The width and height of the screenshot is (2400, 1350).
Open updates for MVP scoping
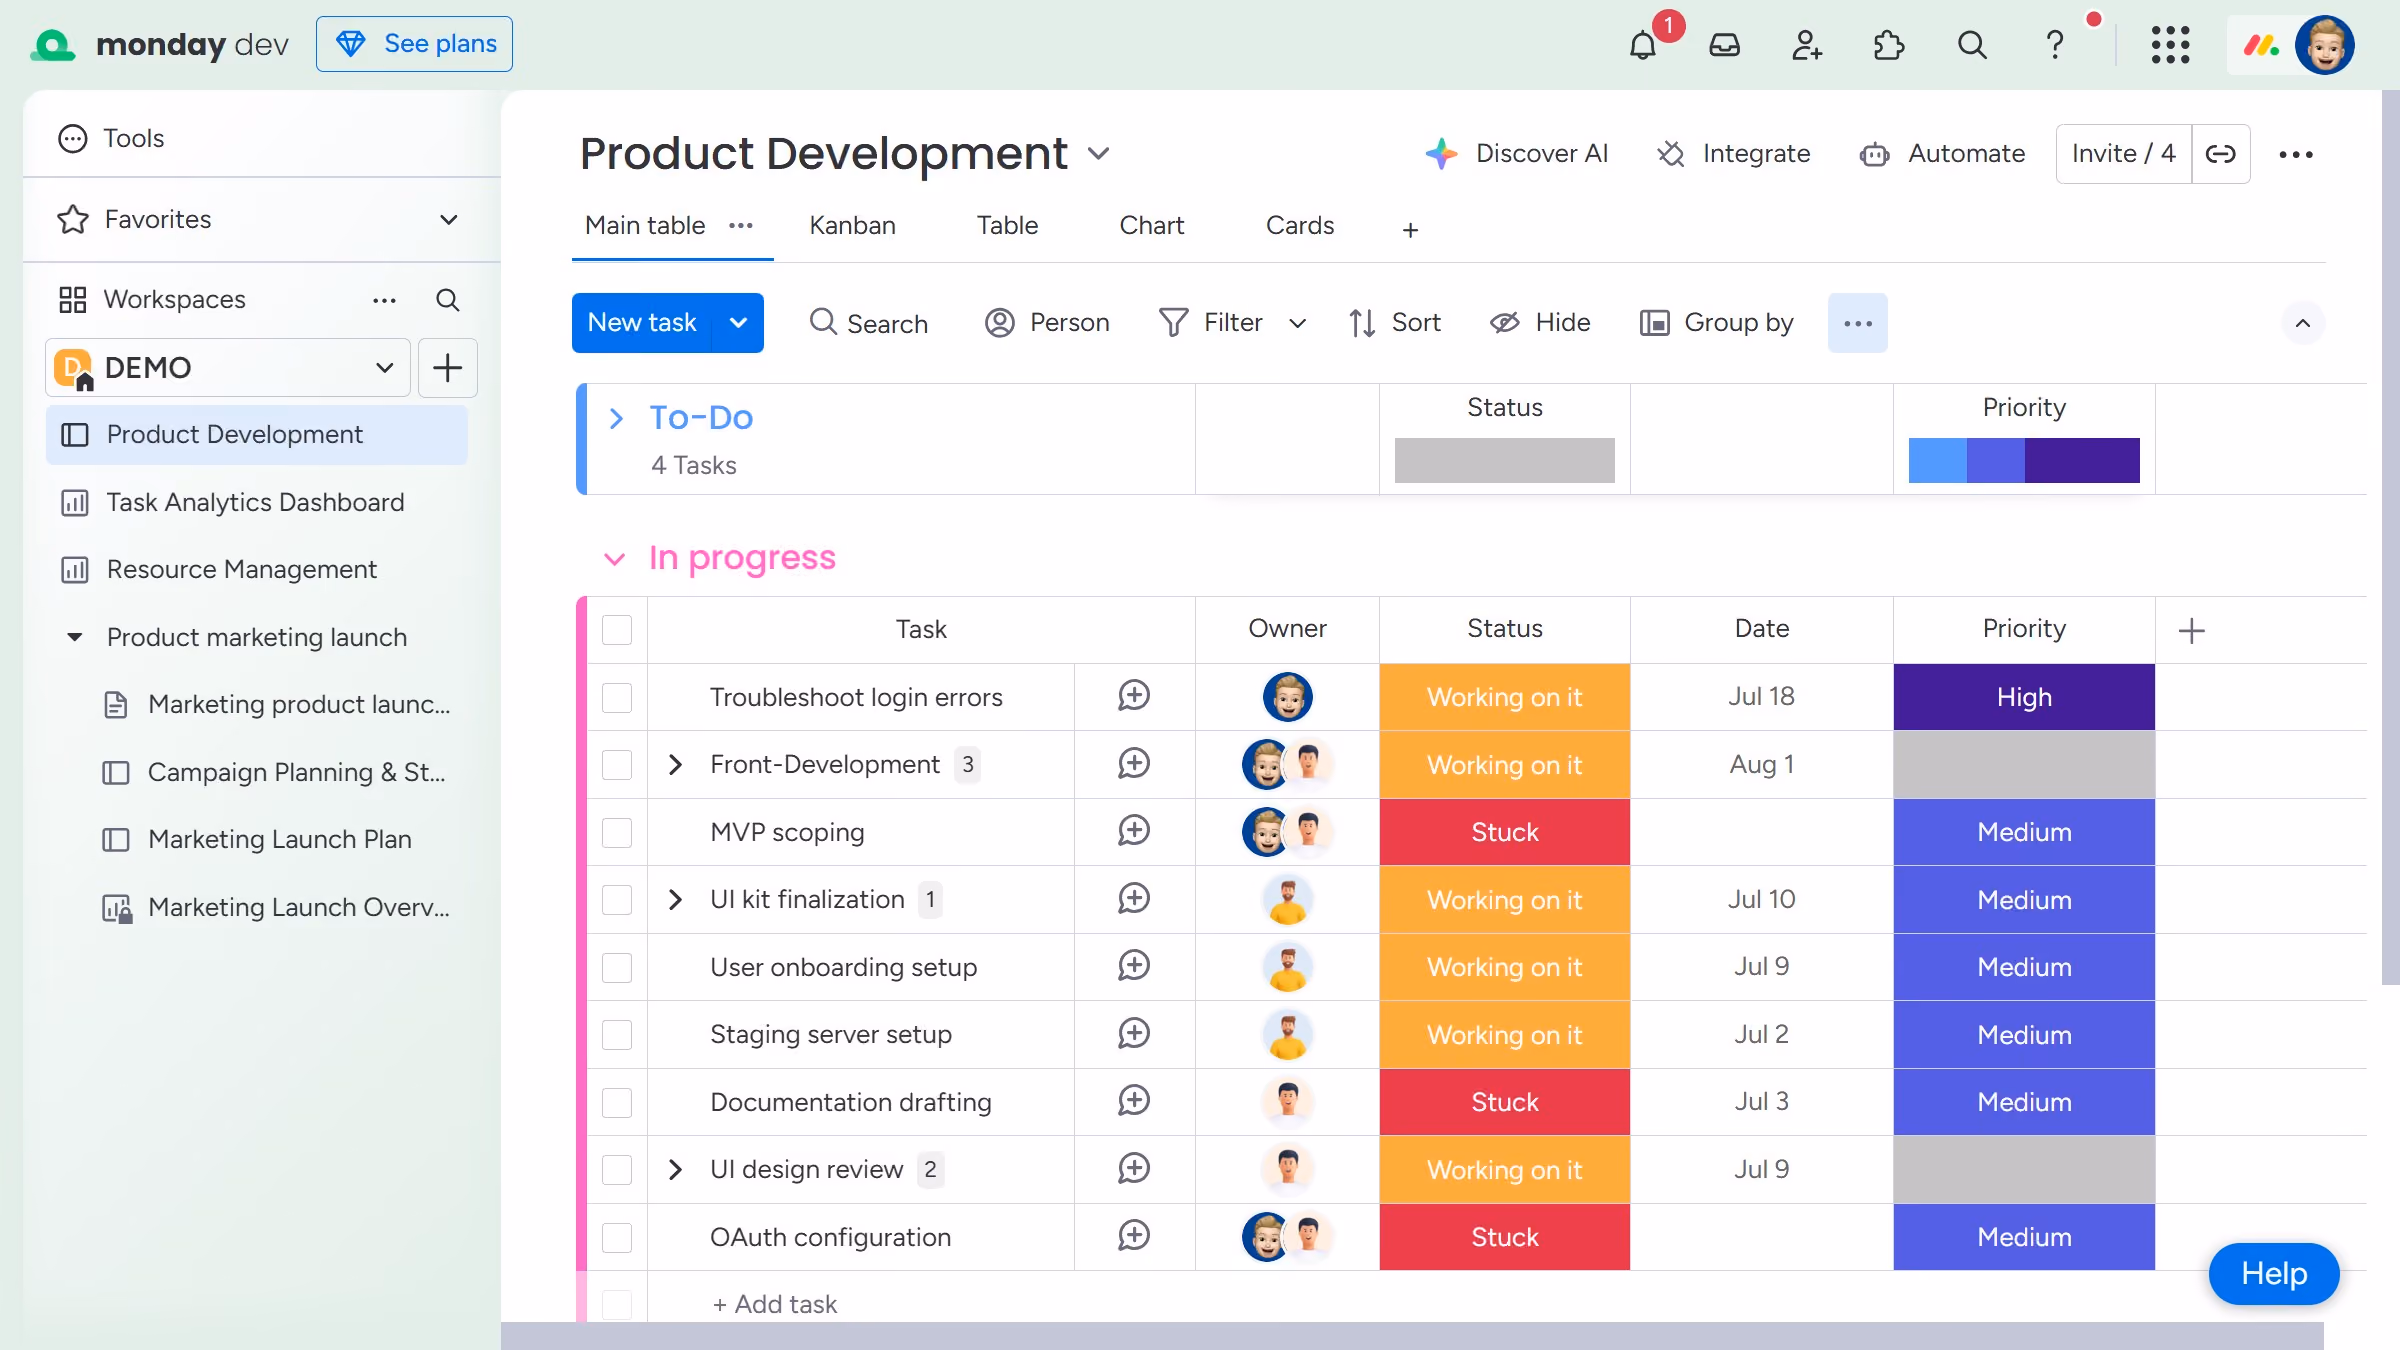pyautogui.click(x=1134, y=831)
